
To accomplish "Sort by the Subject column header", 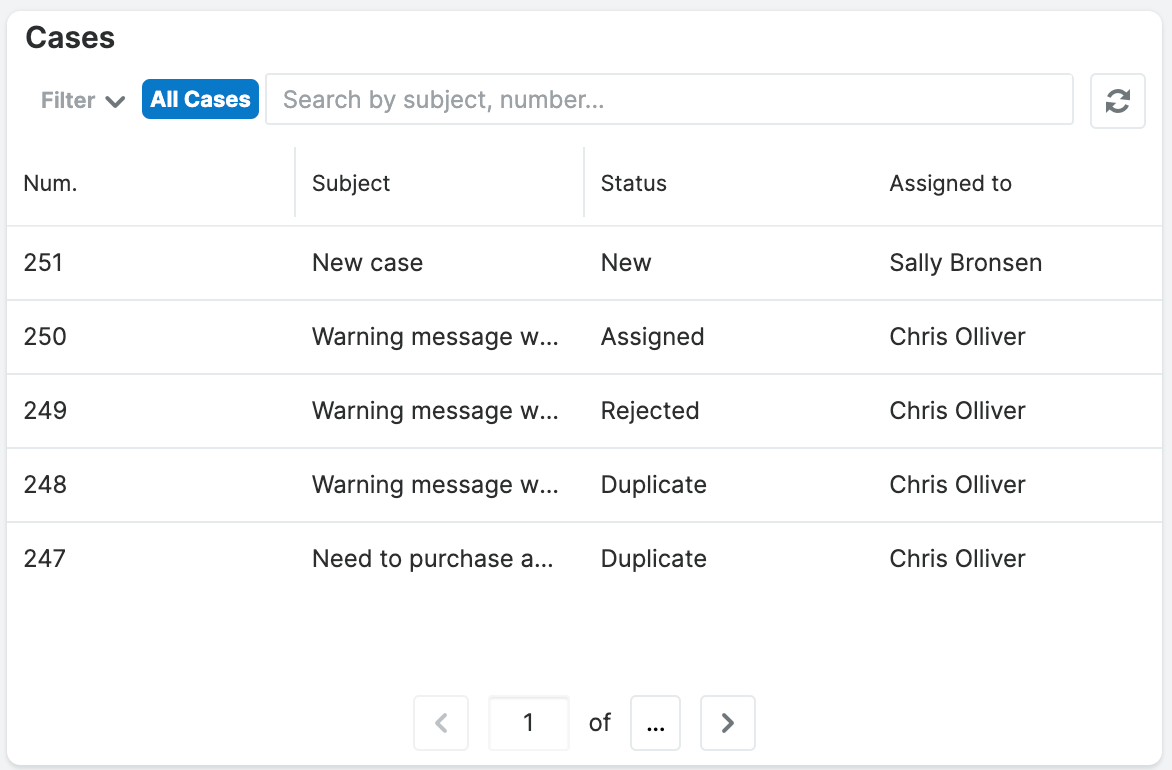I will [351, 183].
